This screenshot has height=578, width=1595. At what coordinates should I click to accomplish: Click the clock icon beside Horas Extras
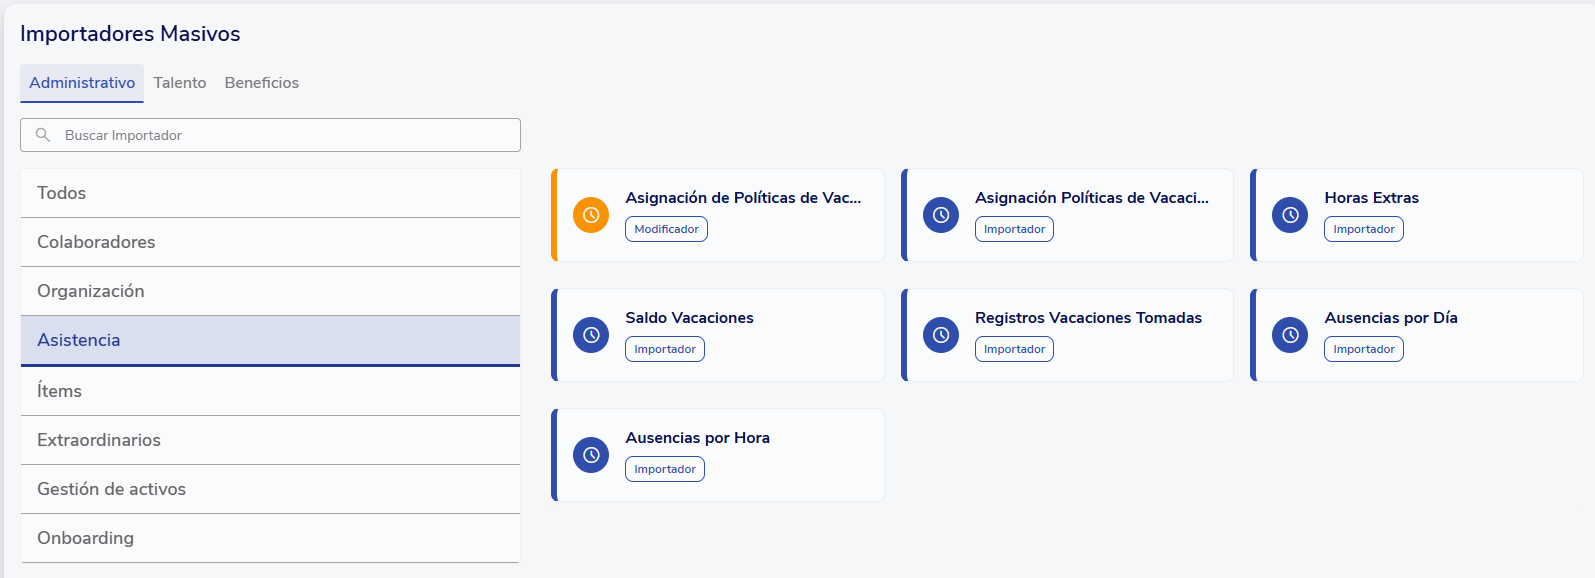[x=1290, y=215]
